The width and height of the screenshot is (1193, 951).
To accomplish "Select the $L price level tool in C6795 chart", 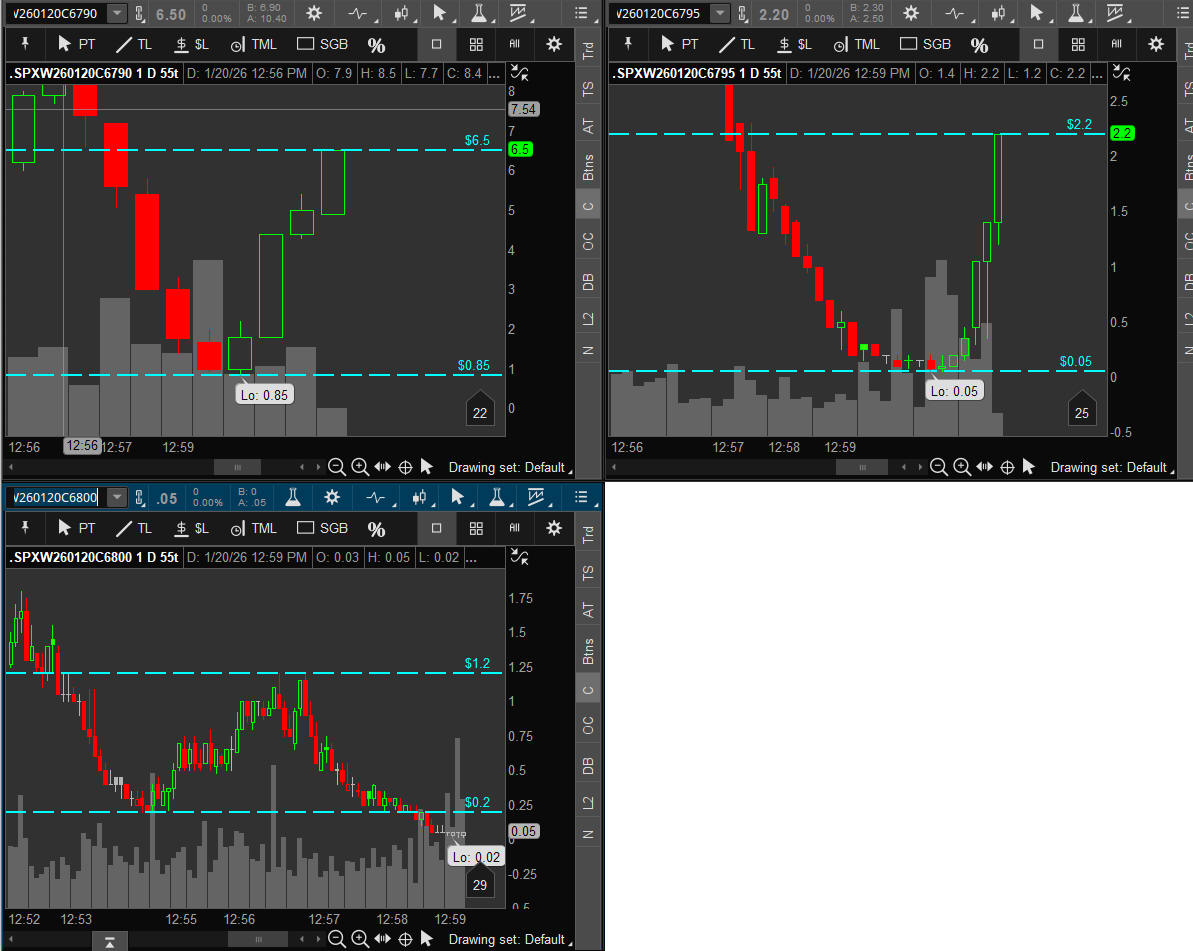I will [x=796, y=44].
